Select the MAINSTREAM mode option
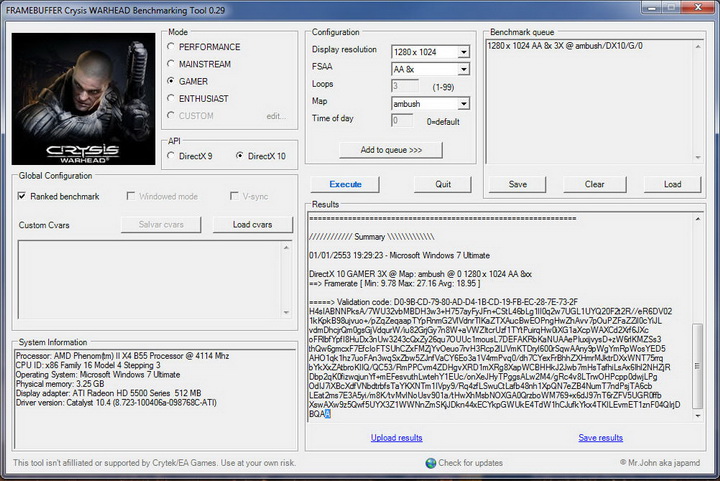This screenshot has height=481, width=720. tap(171, 64)
